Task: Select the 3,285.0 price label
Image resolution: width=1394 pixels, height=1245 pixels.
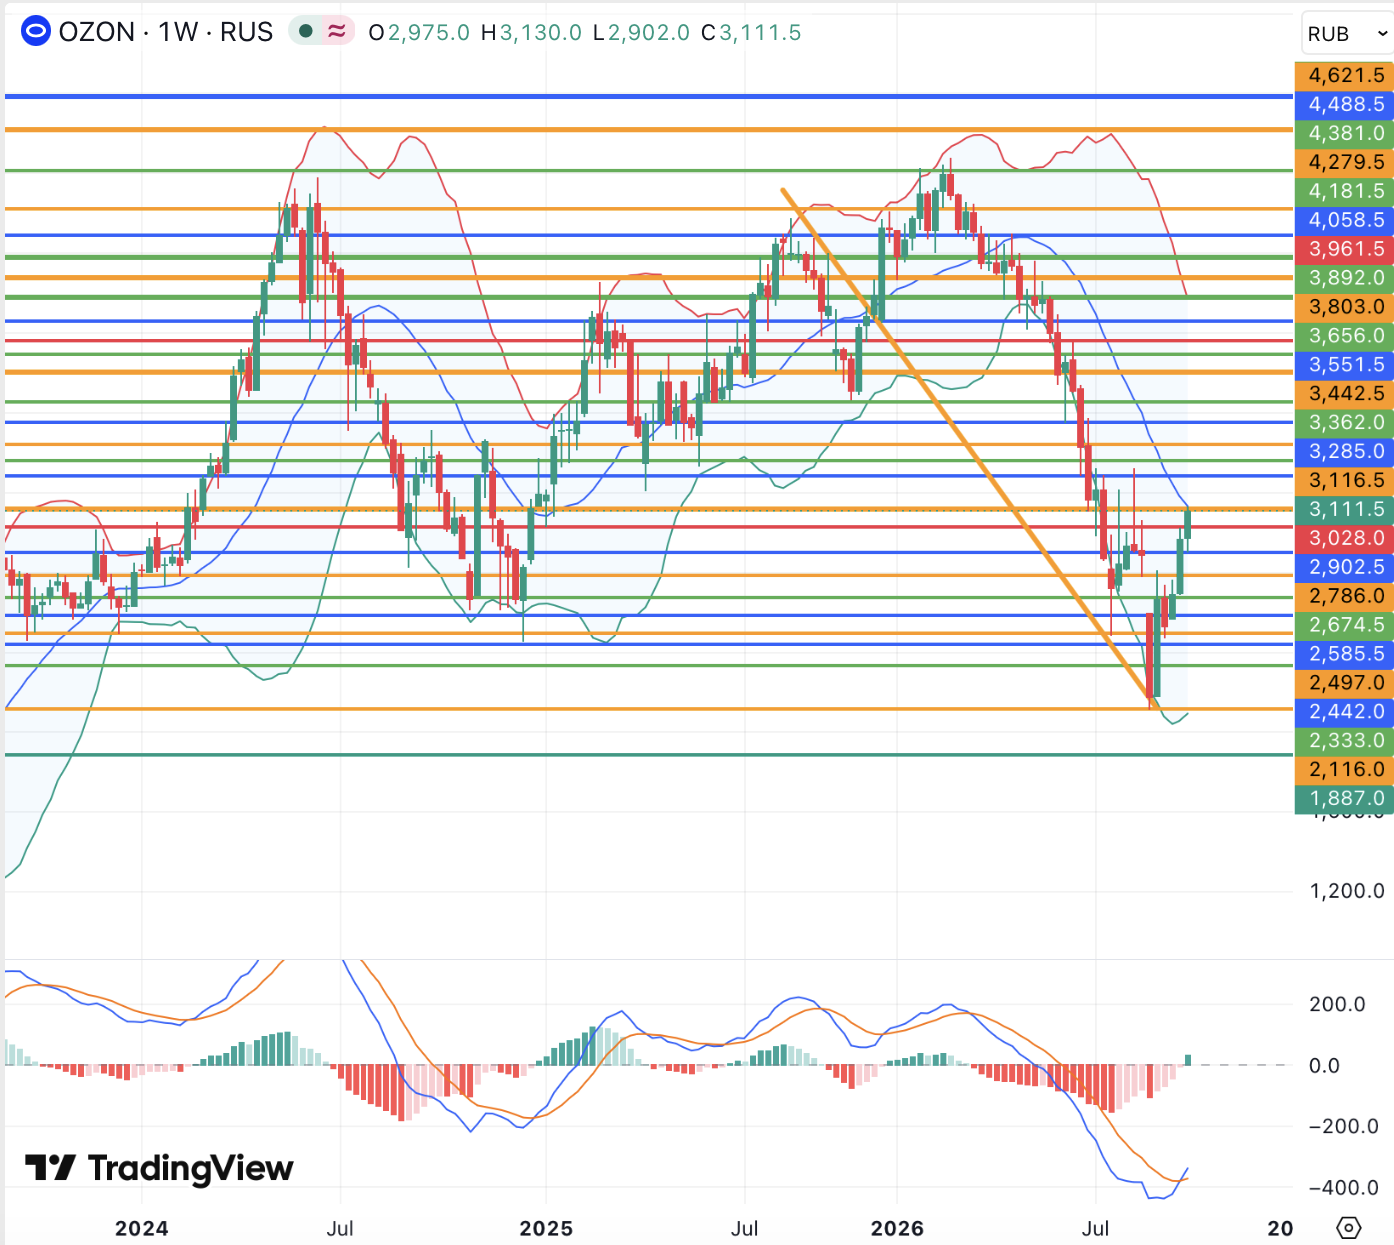Action: 1344,452
